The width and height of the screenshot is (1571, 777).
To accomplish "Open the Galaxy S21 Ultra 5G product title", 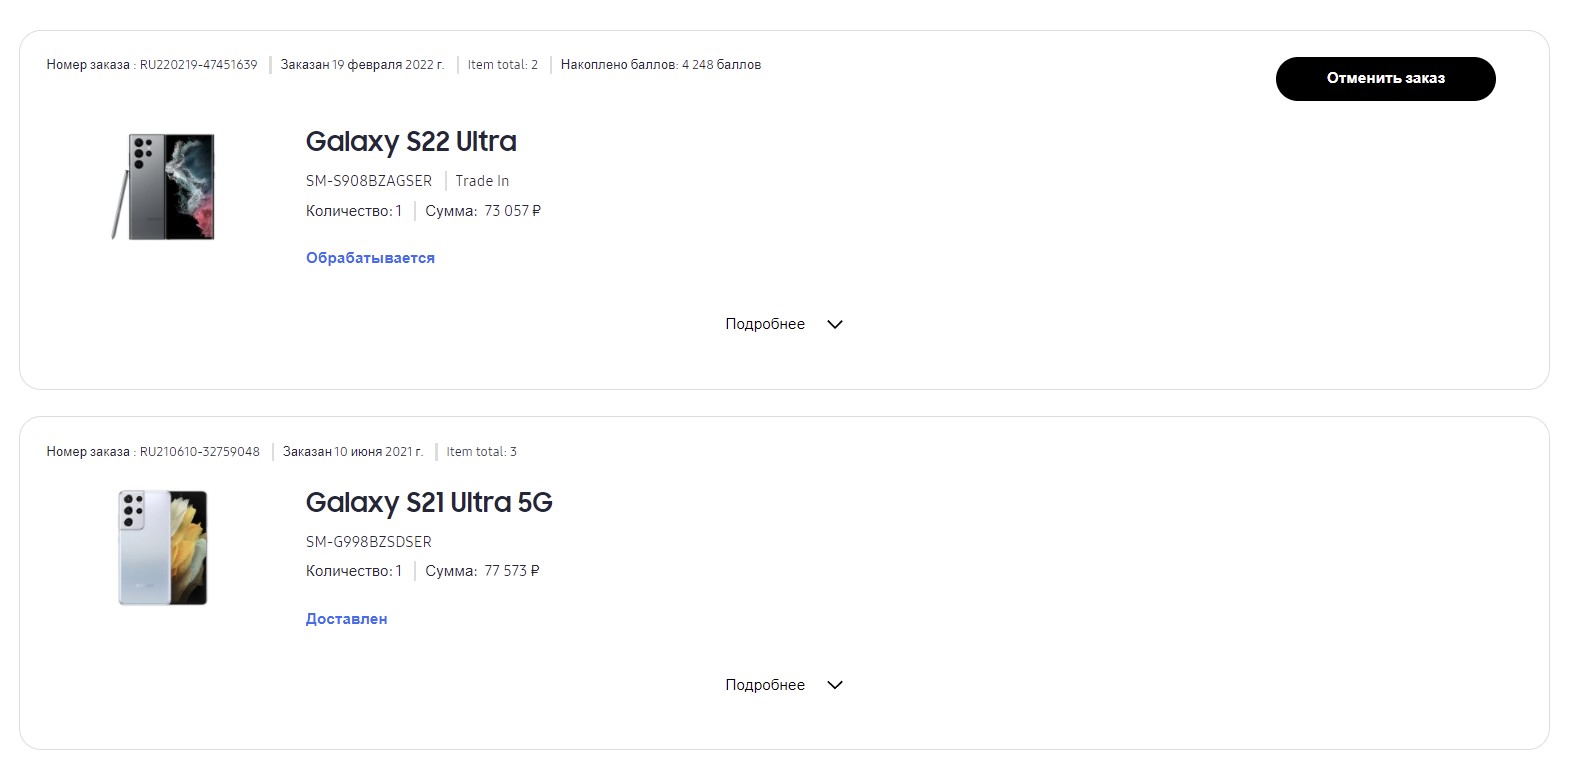I will point(429,502).
